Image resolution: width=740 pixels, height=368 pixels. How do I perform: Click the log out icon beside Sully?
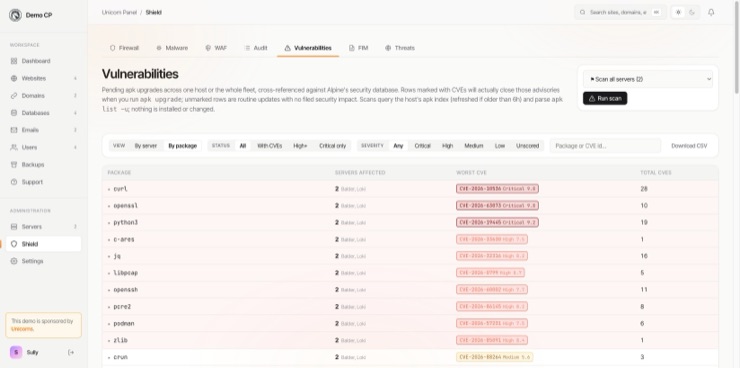pyautogui.click(x=71, y=352)
